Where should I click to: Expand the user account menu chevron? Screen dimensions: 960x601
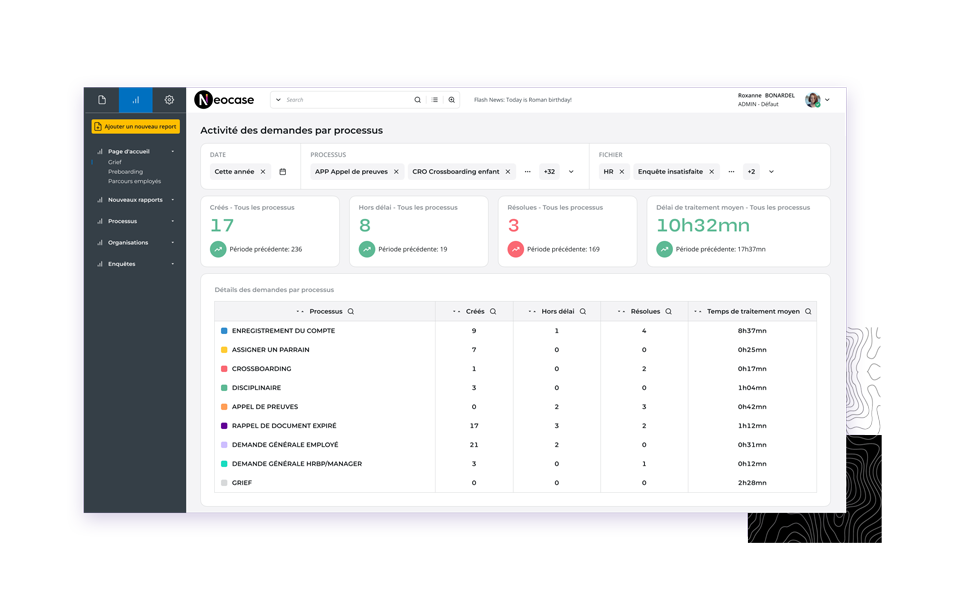(x=827, y=100)
